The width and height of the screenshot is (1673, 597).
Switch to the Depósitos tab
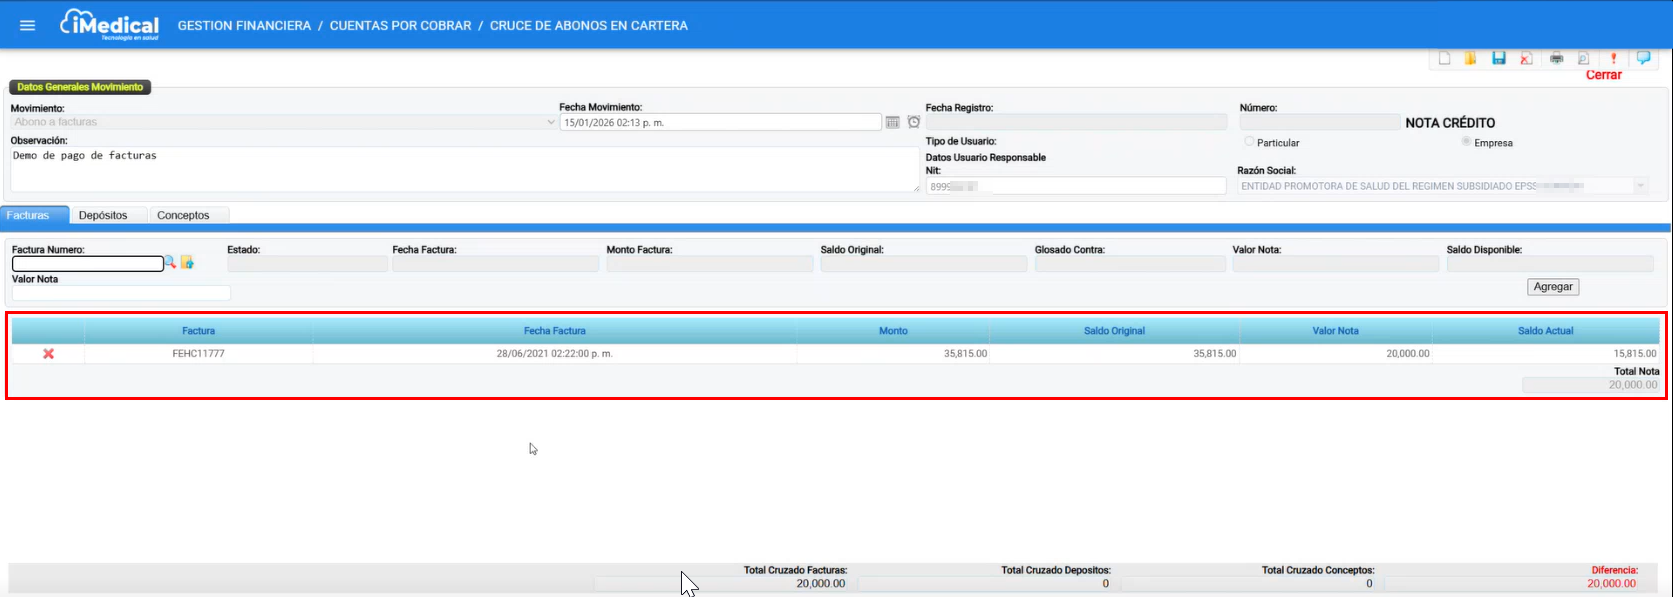pos(103,215)
